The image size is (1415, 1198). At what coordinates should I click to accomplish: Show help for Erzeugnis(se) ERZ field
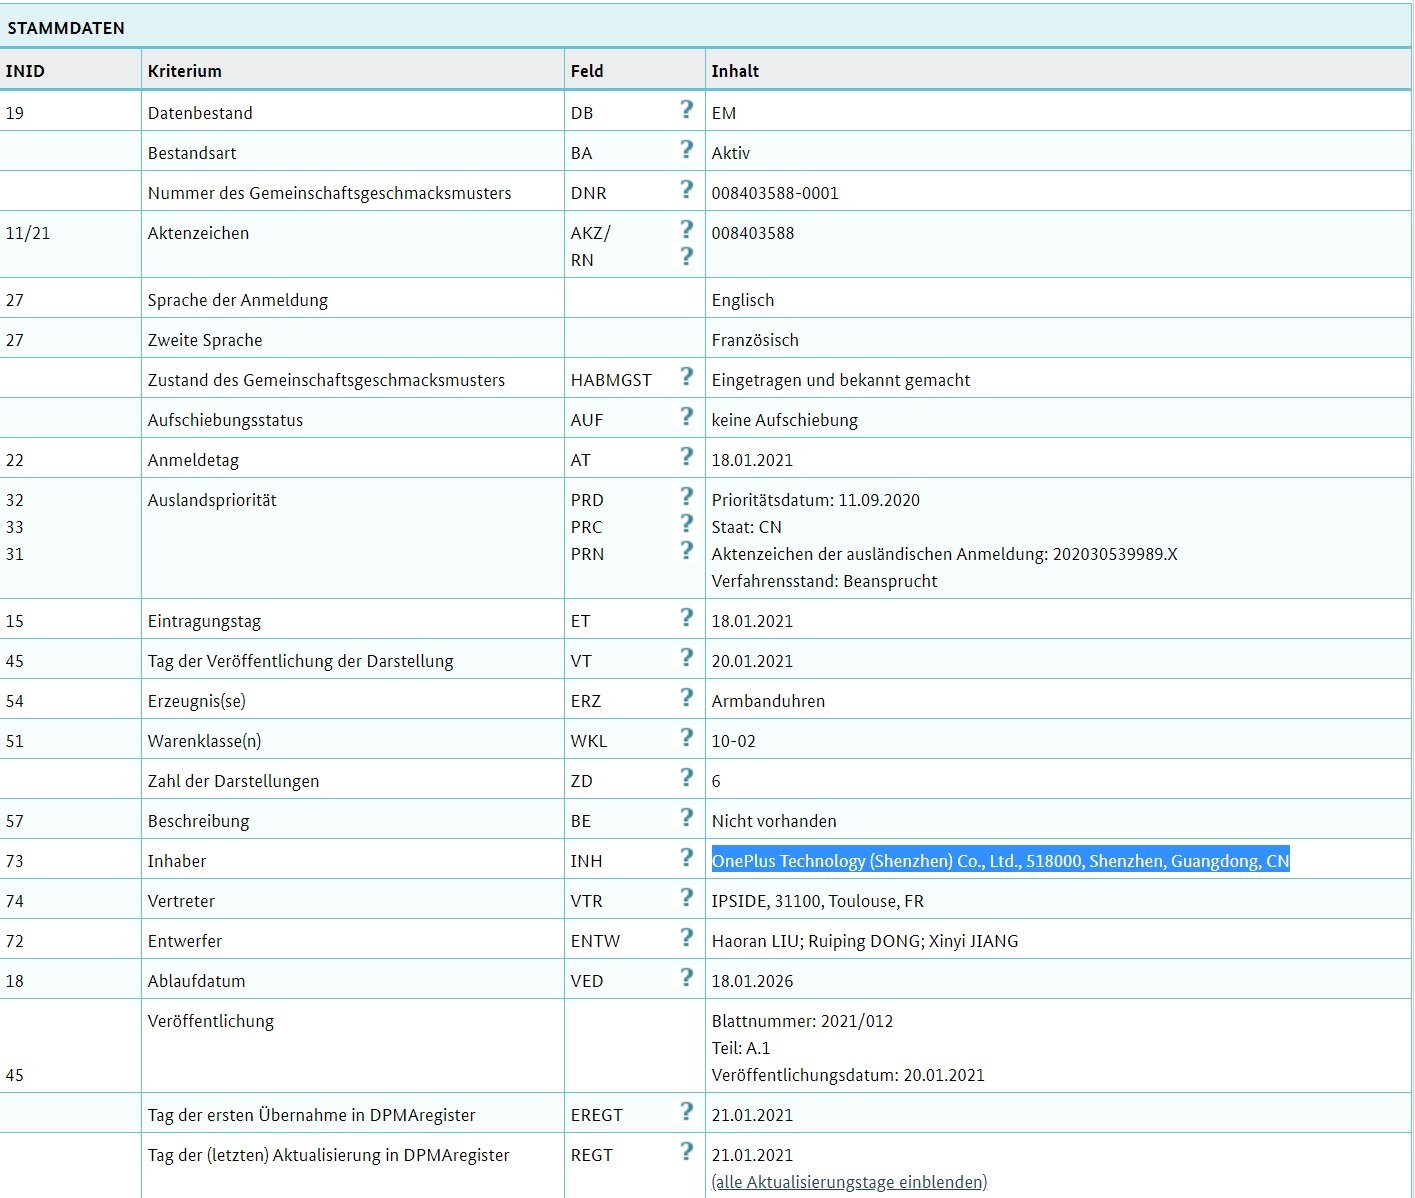point(686,697)
